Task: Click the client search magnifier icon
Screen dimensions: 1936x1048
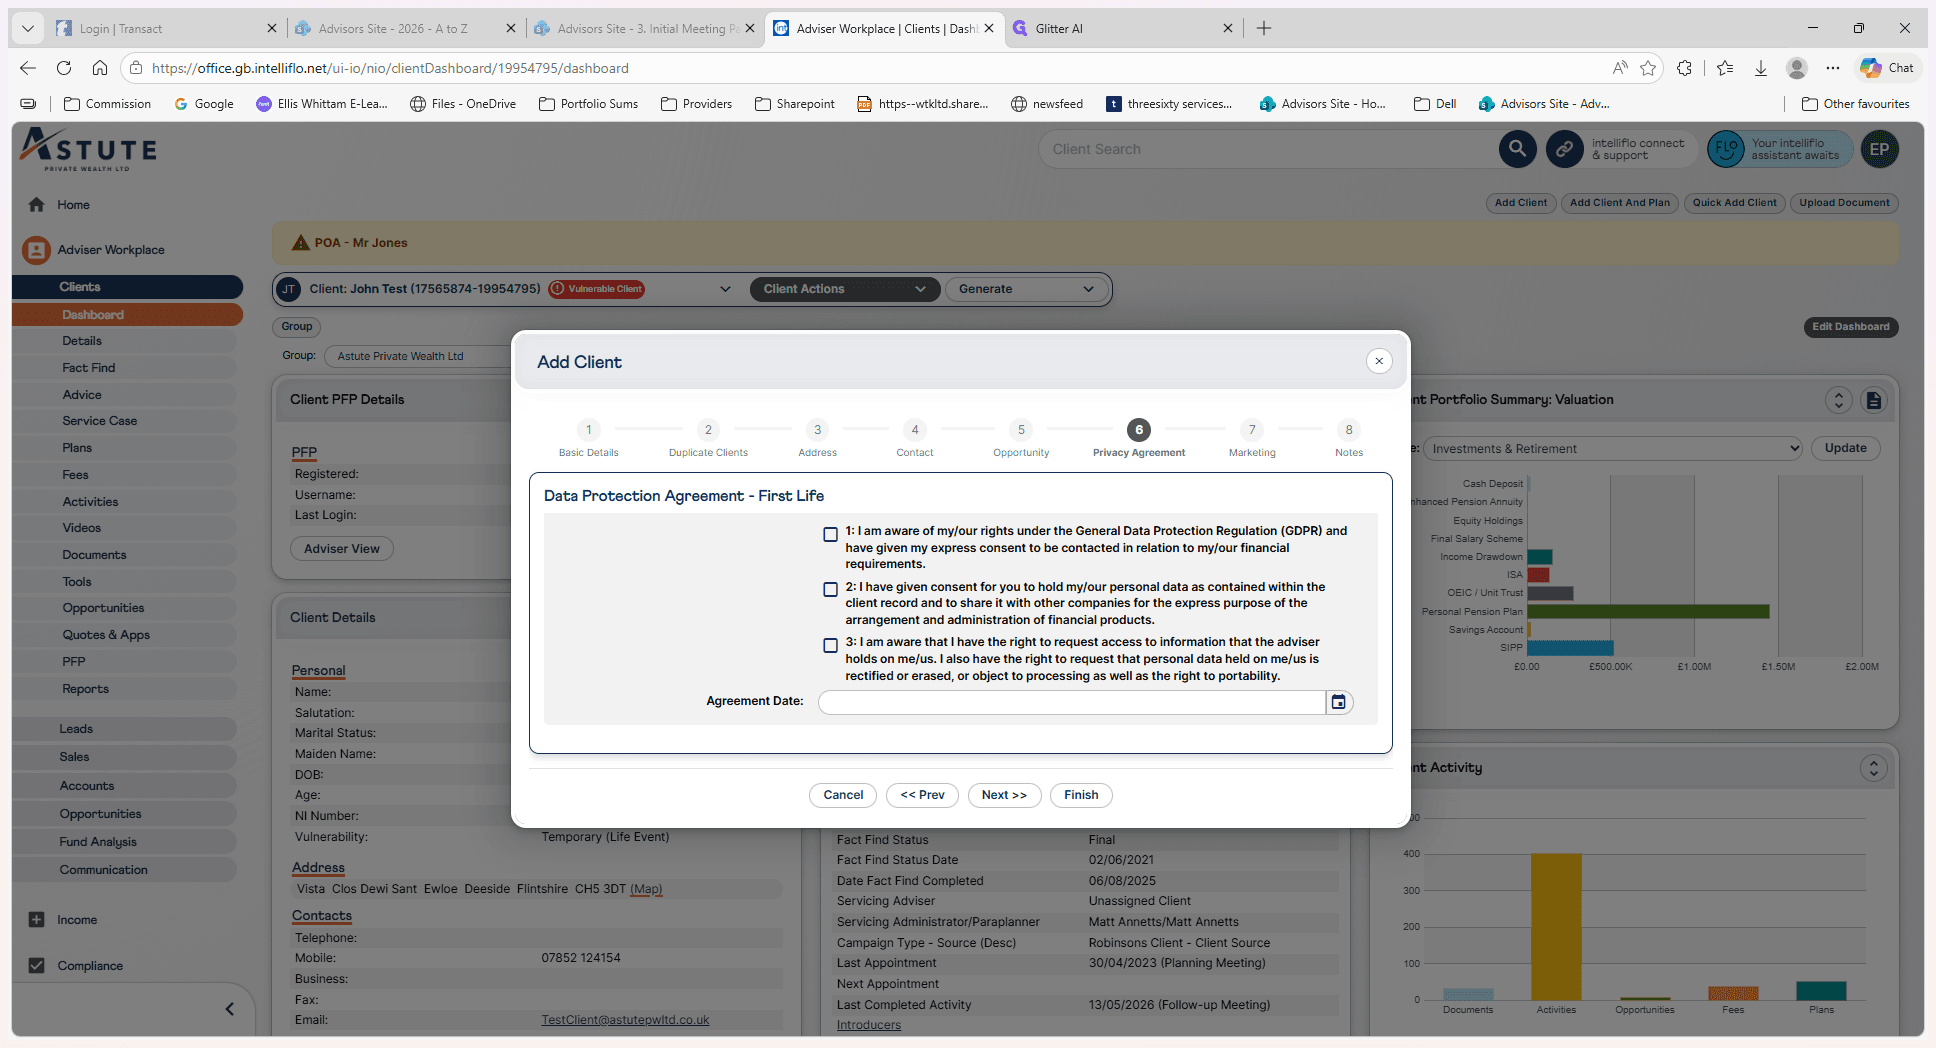Action: [x=1517, y=149]
